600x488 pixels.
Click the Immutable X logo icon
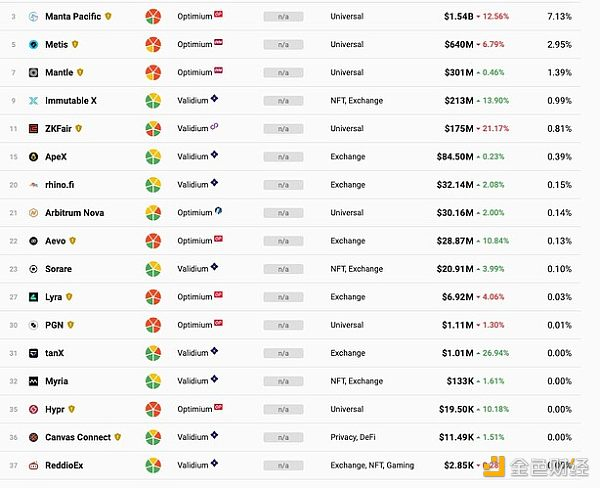coord(35,101)
